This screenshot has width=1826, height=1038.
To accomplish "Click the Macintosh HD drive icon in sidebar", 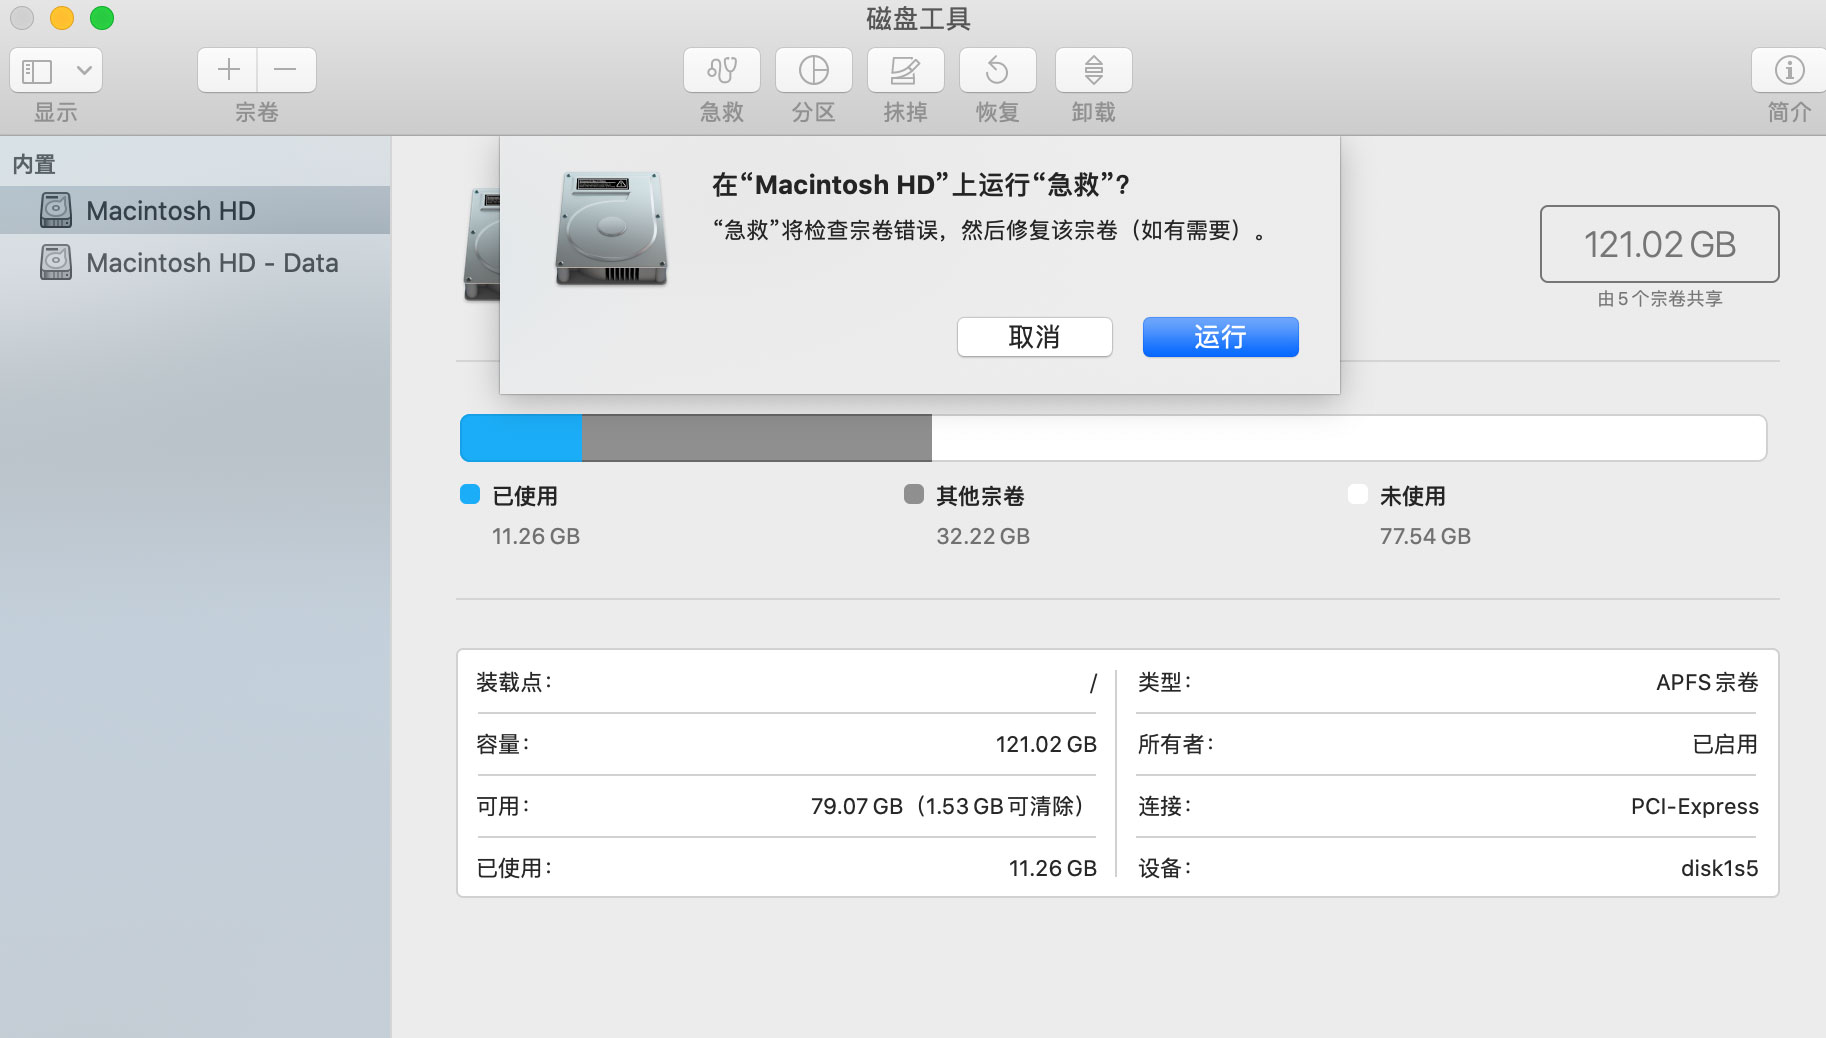I will [55, 210].
